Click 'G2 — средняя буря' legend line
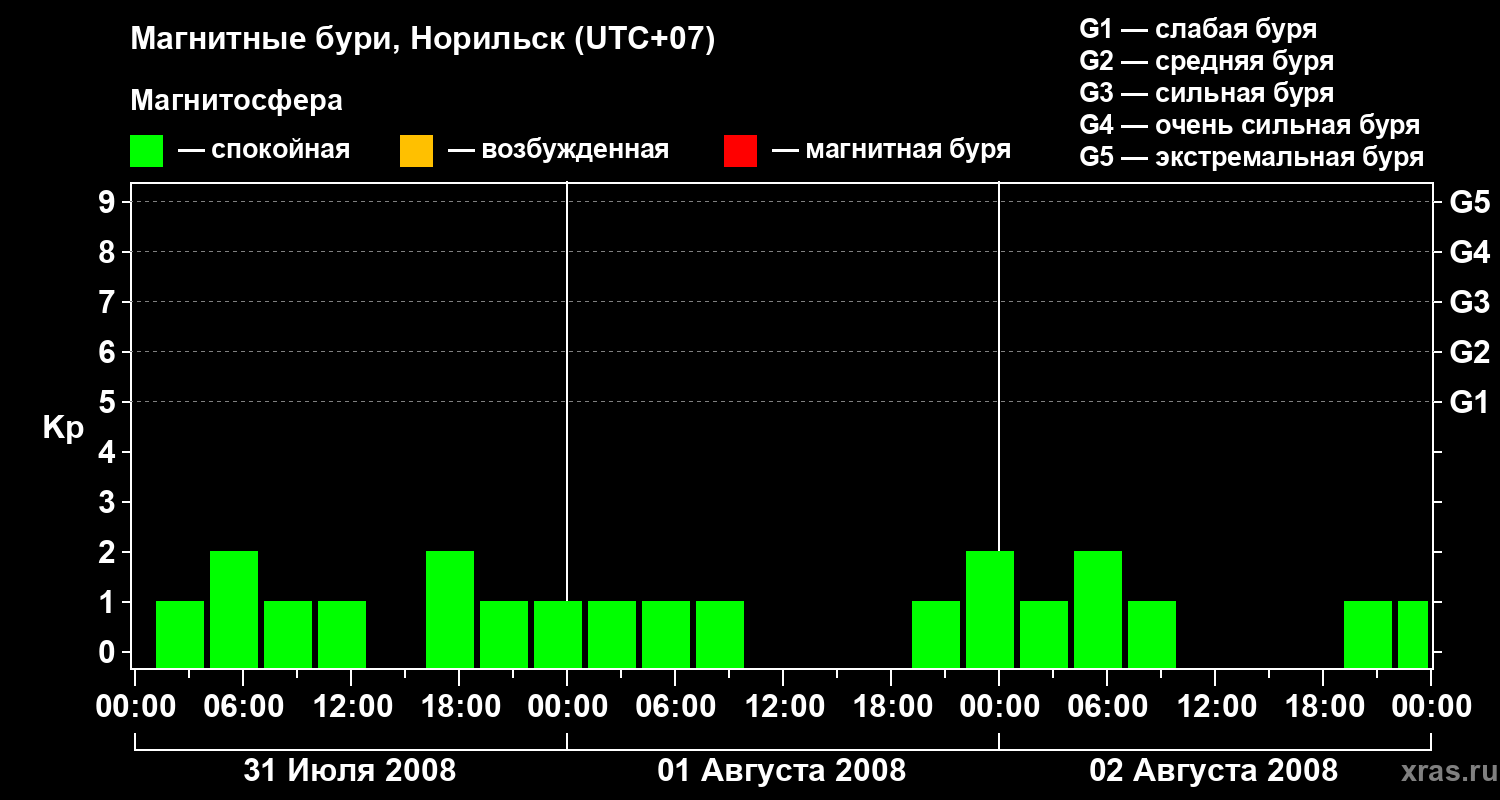The width and height of the screenshot is (1500, 800). pyautogui.click(x=1206, y=61)
